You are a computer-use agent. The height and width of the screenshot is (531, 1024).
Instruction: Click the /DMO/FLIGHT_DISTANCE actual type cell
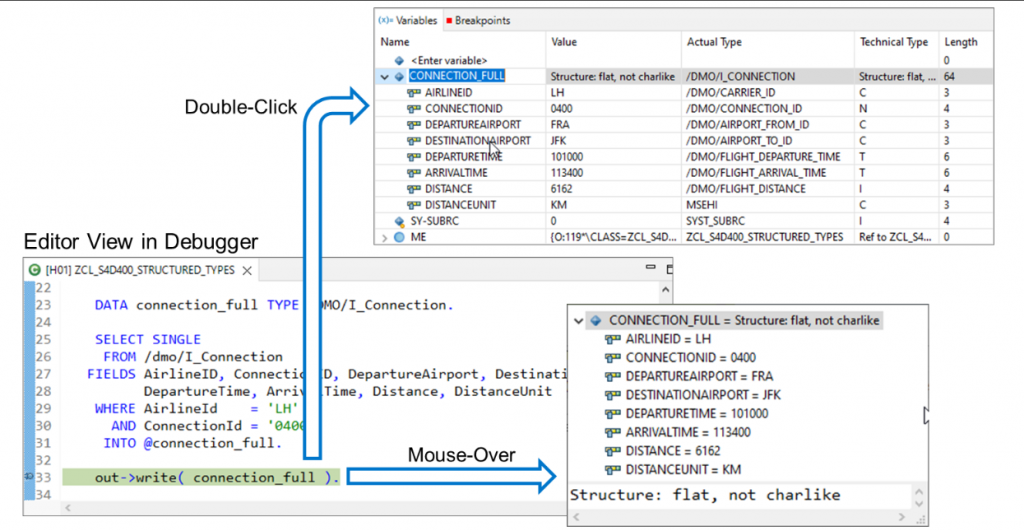[x=745, y=189]
